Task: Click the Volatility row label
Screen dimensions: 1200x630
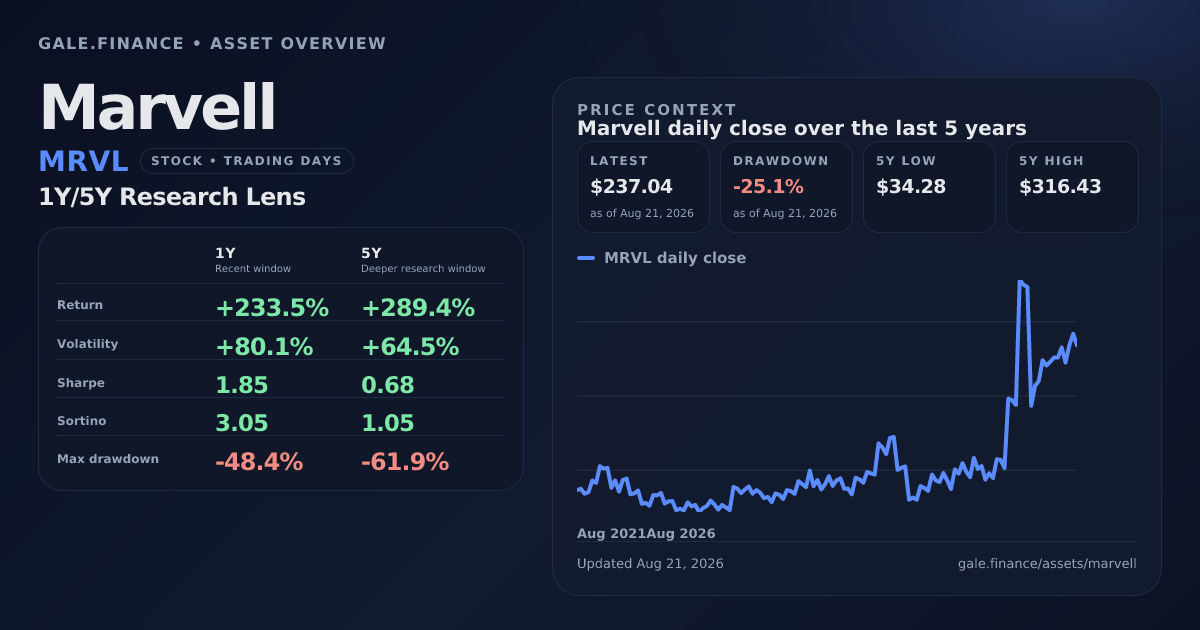Action: (x=88, y=344)
